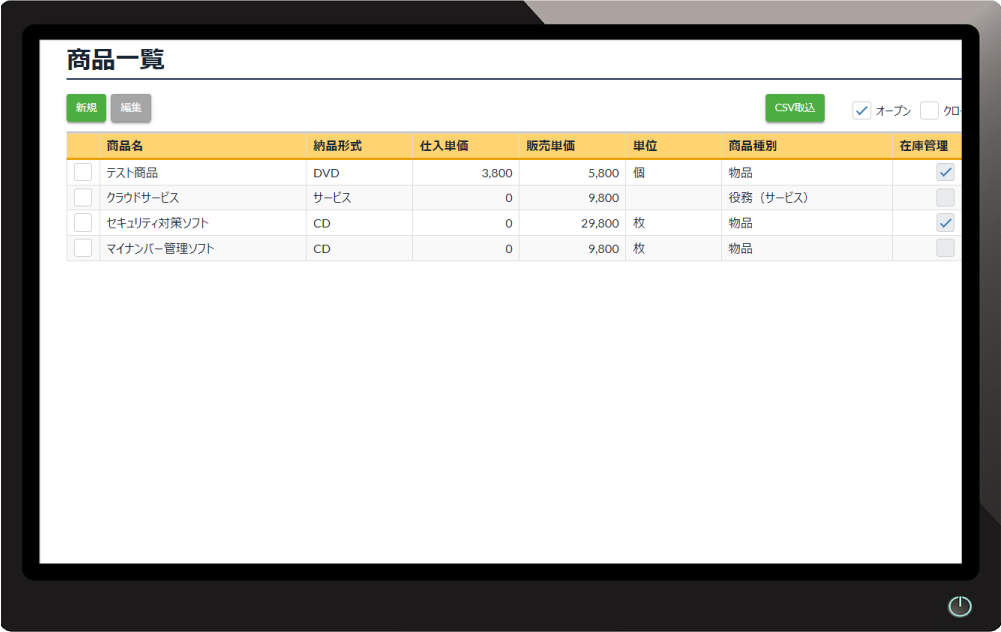Click the 商品種別 column header
Image resolution: width=1001 pixels, height=632 pixels.
click(752, 146)
